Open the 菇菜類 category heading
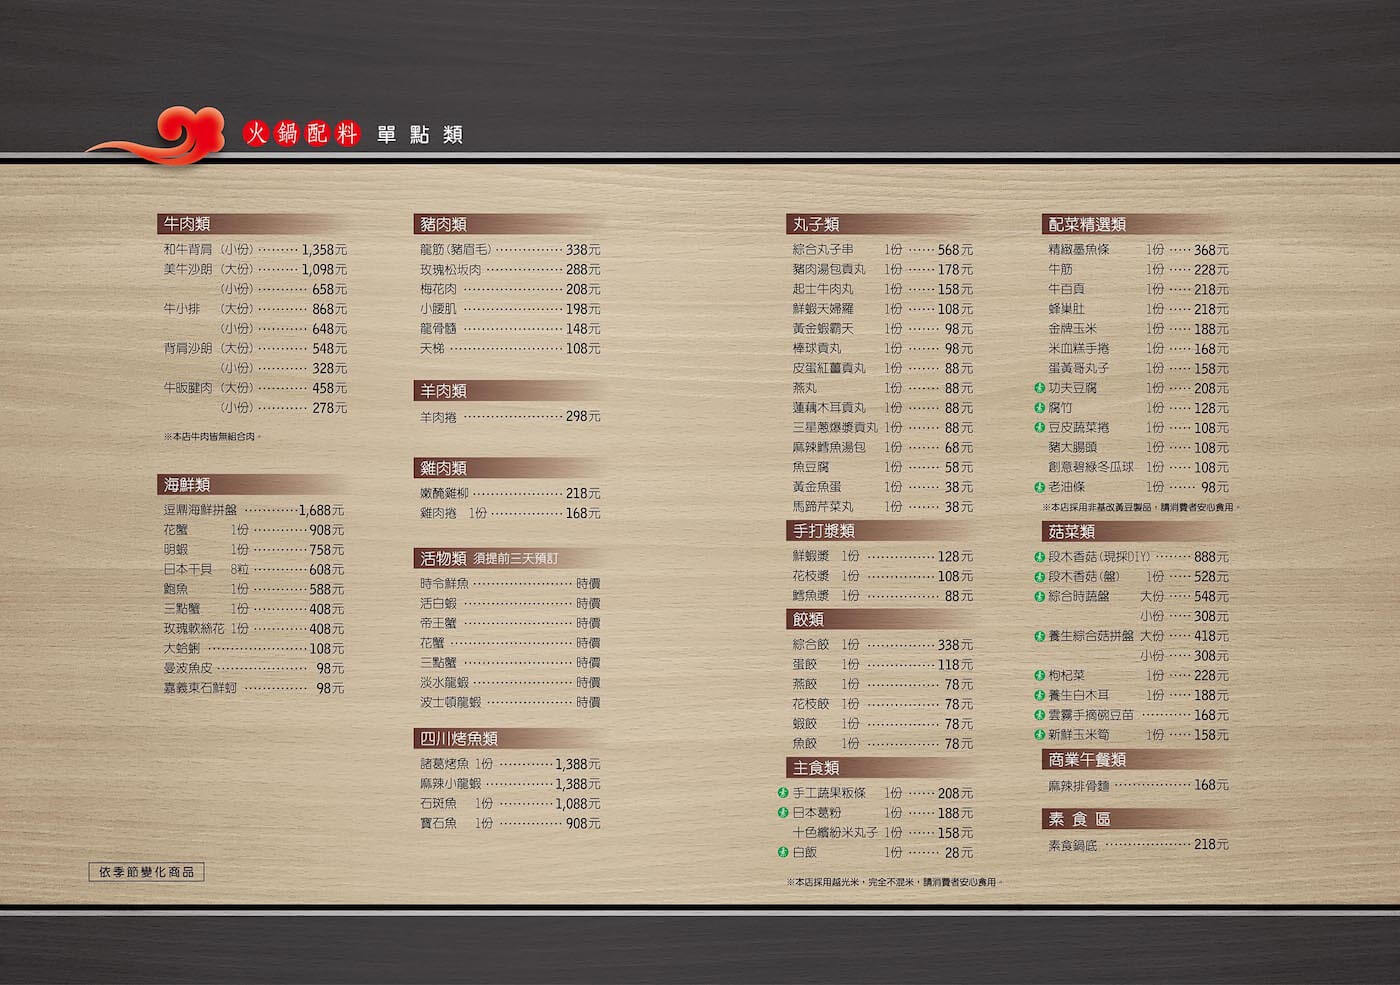 [1071, 531]
